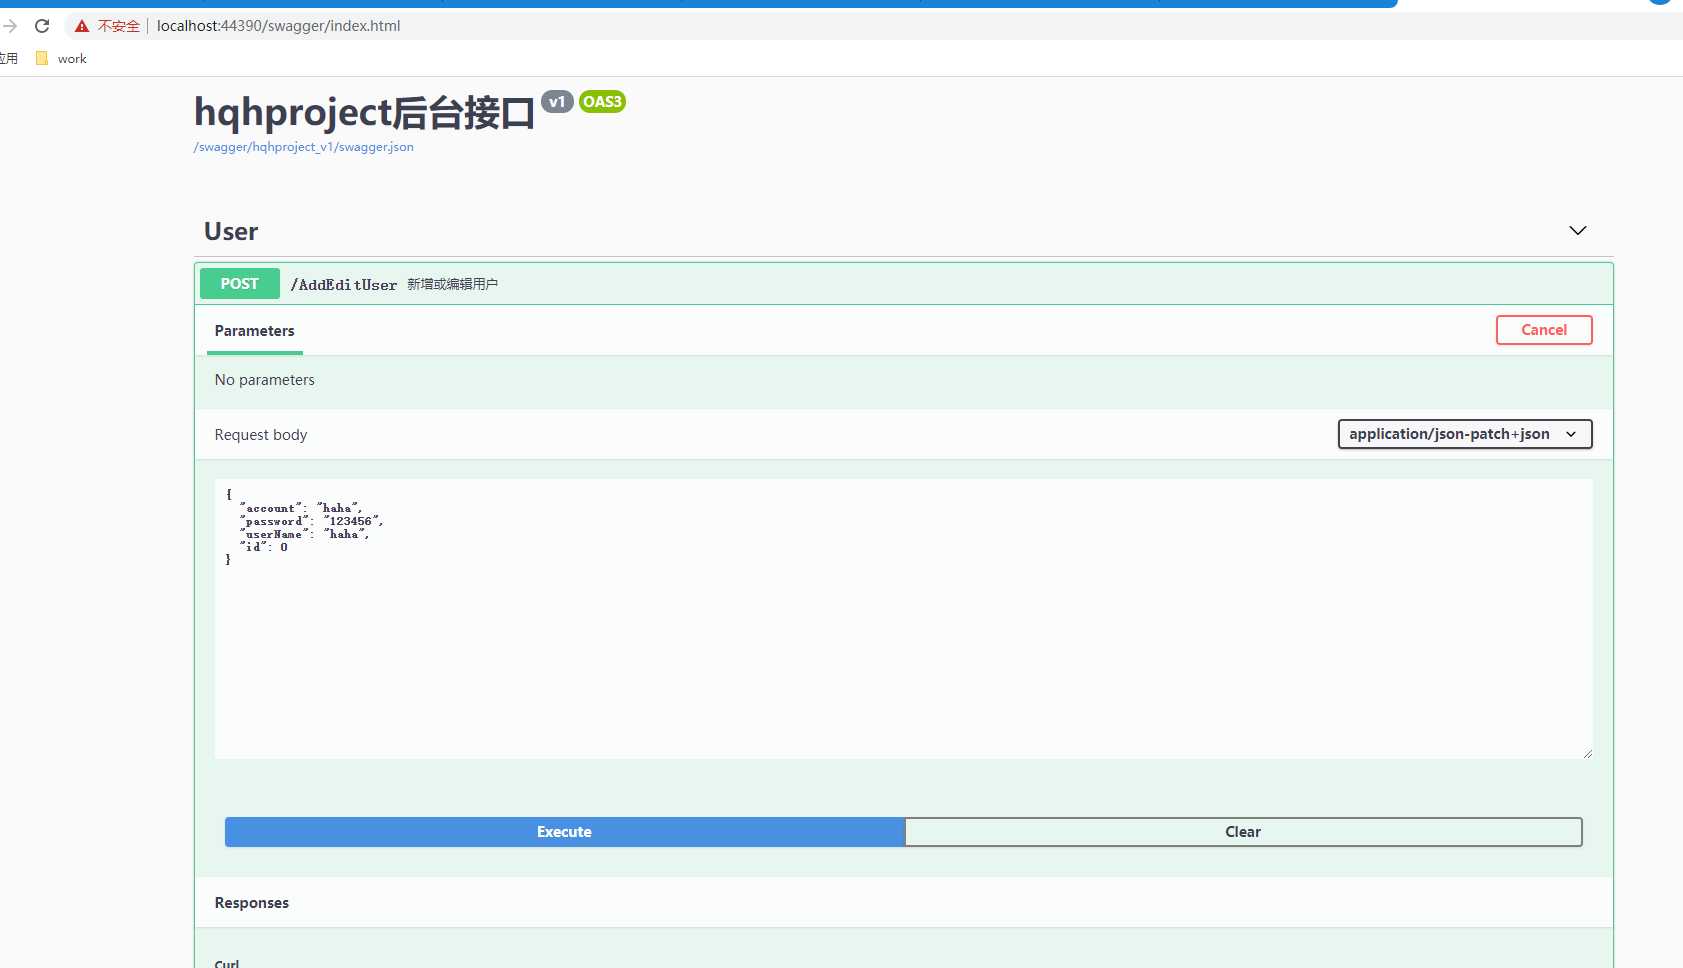1683x968 pixels.
Task: Grab the textarea resize handle corner
Action: coord(1587,753)
